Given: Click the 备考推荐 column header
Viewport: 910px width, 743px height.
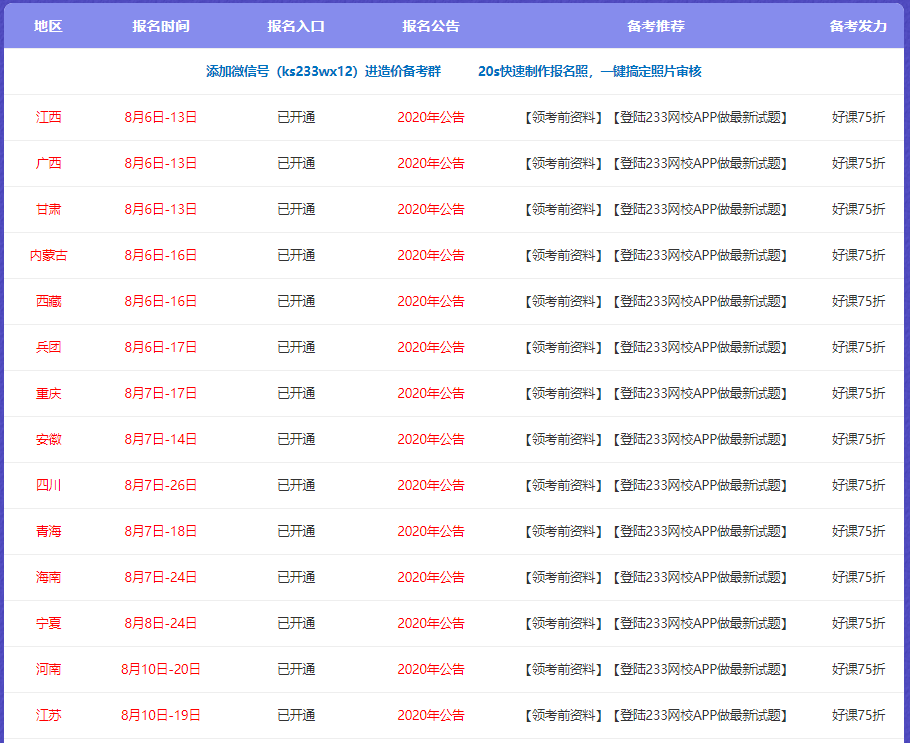Looking at the screenshot, I should pos(656,26).
